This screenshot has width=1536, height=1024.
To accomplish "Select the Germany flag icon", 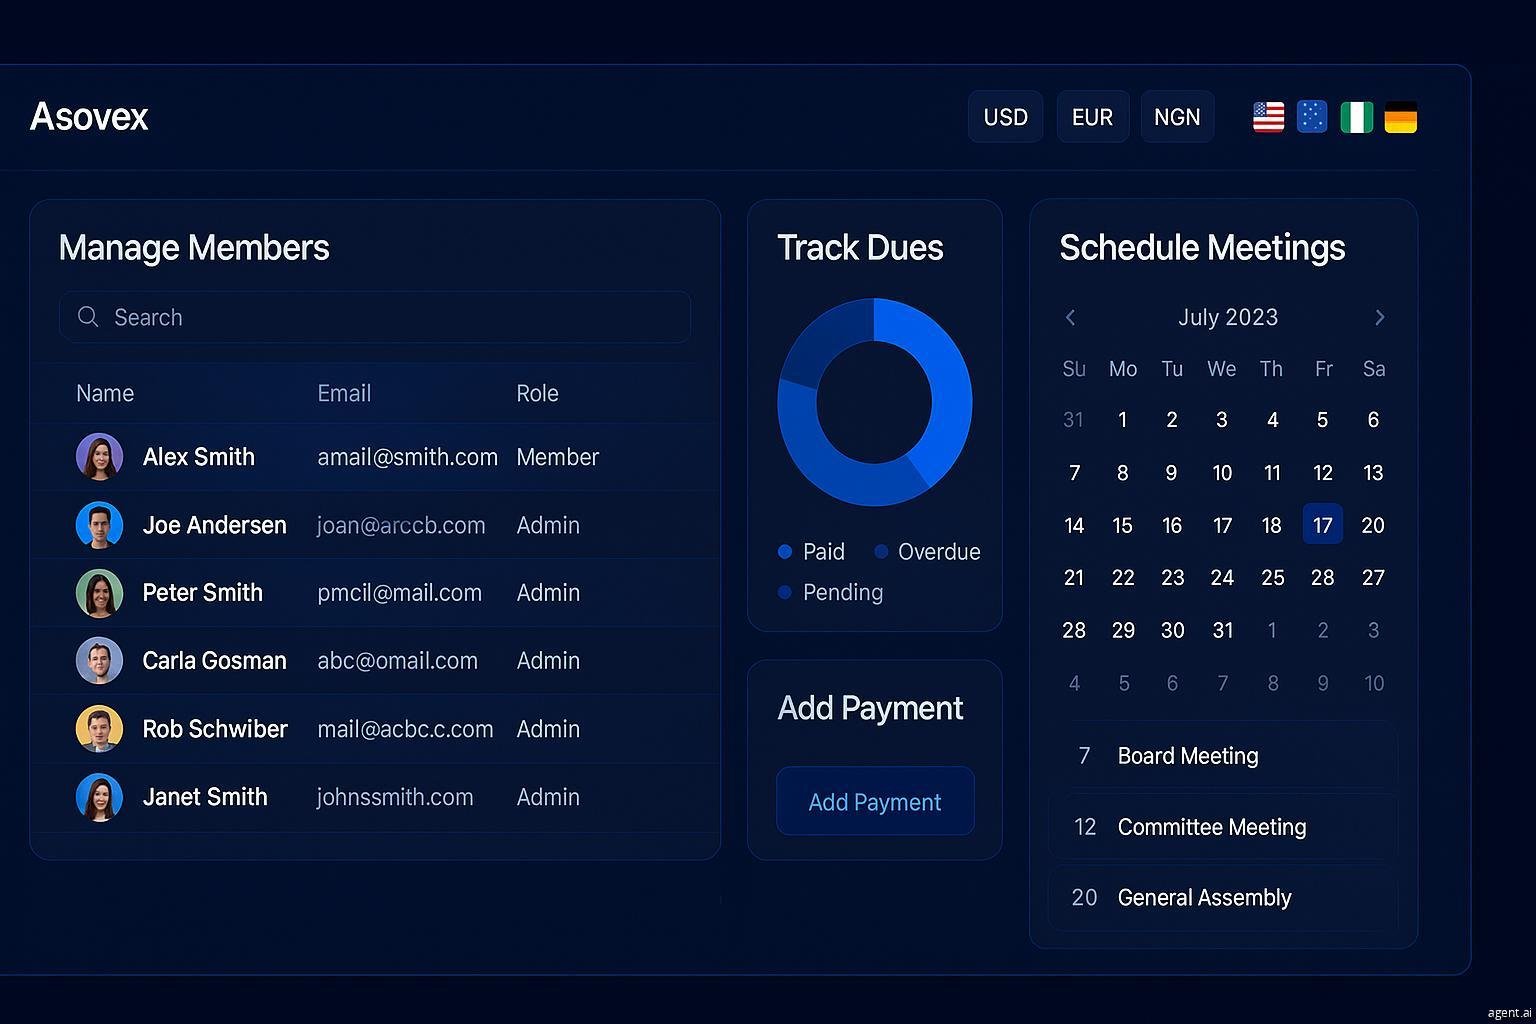I will click(1400, 116).
